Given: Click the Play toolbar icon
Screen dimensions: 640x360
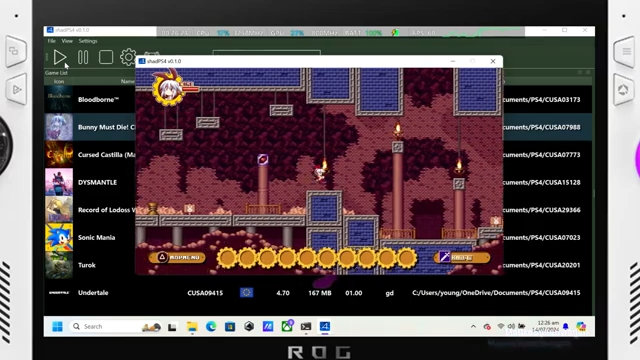Looking at the screenshot, I should [60, 57].
